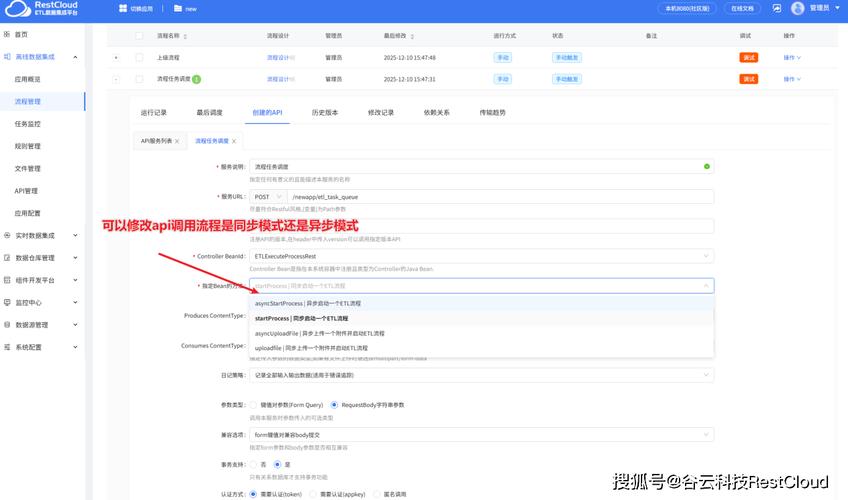This screenshot has width=848, height=500.
Task: Click the user avatar icon in header
Action: coord(797,8)
